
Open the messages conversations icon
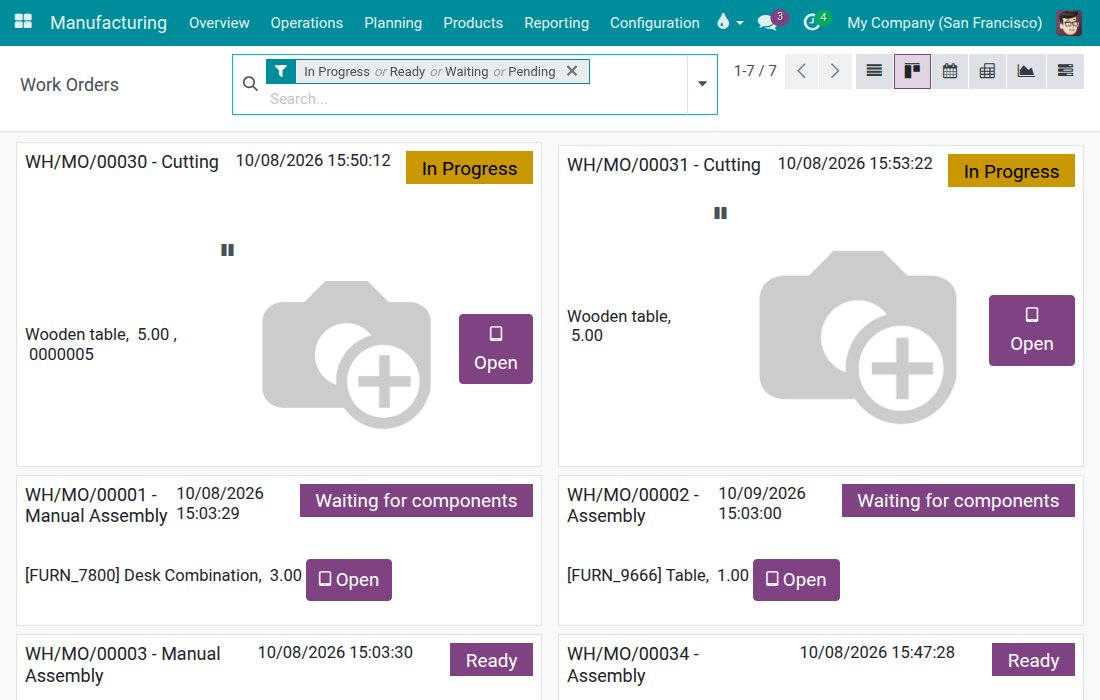pyautogui.click(x=767, y=22)
